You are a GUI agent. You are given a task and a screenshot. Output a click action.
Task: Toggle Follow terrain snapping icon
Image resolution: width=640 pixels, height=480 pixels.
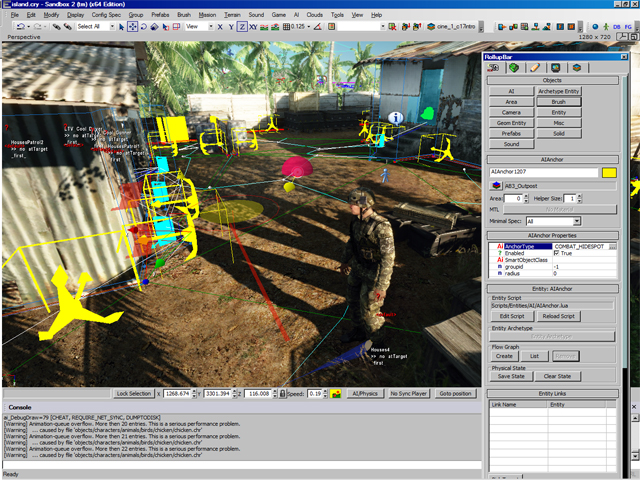(x=264, y=27)
